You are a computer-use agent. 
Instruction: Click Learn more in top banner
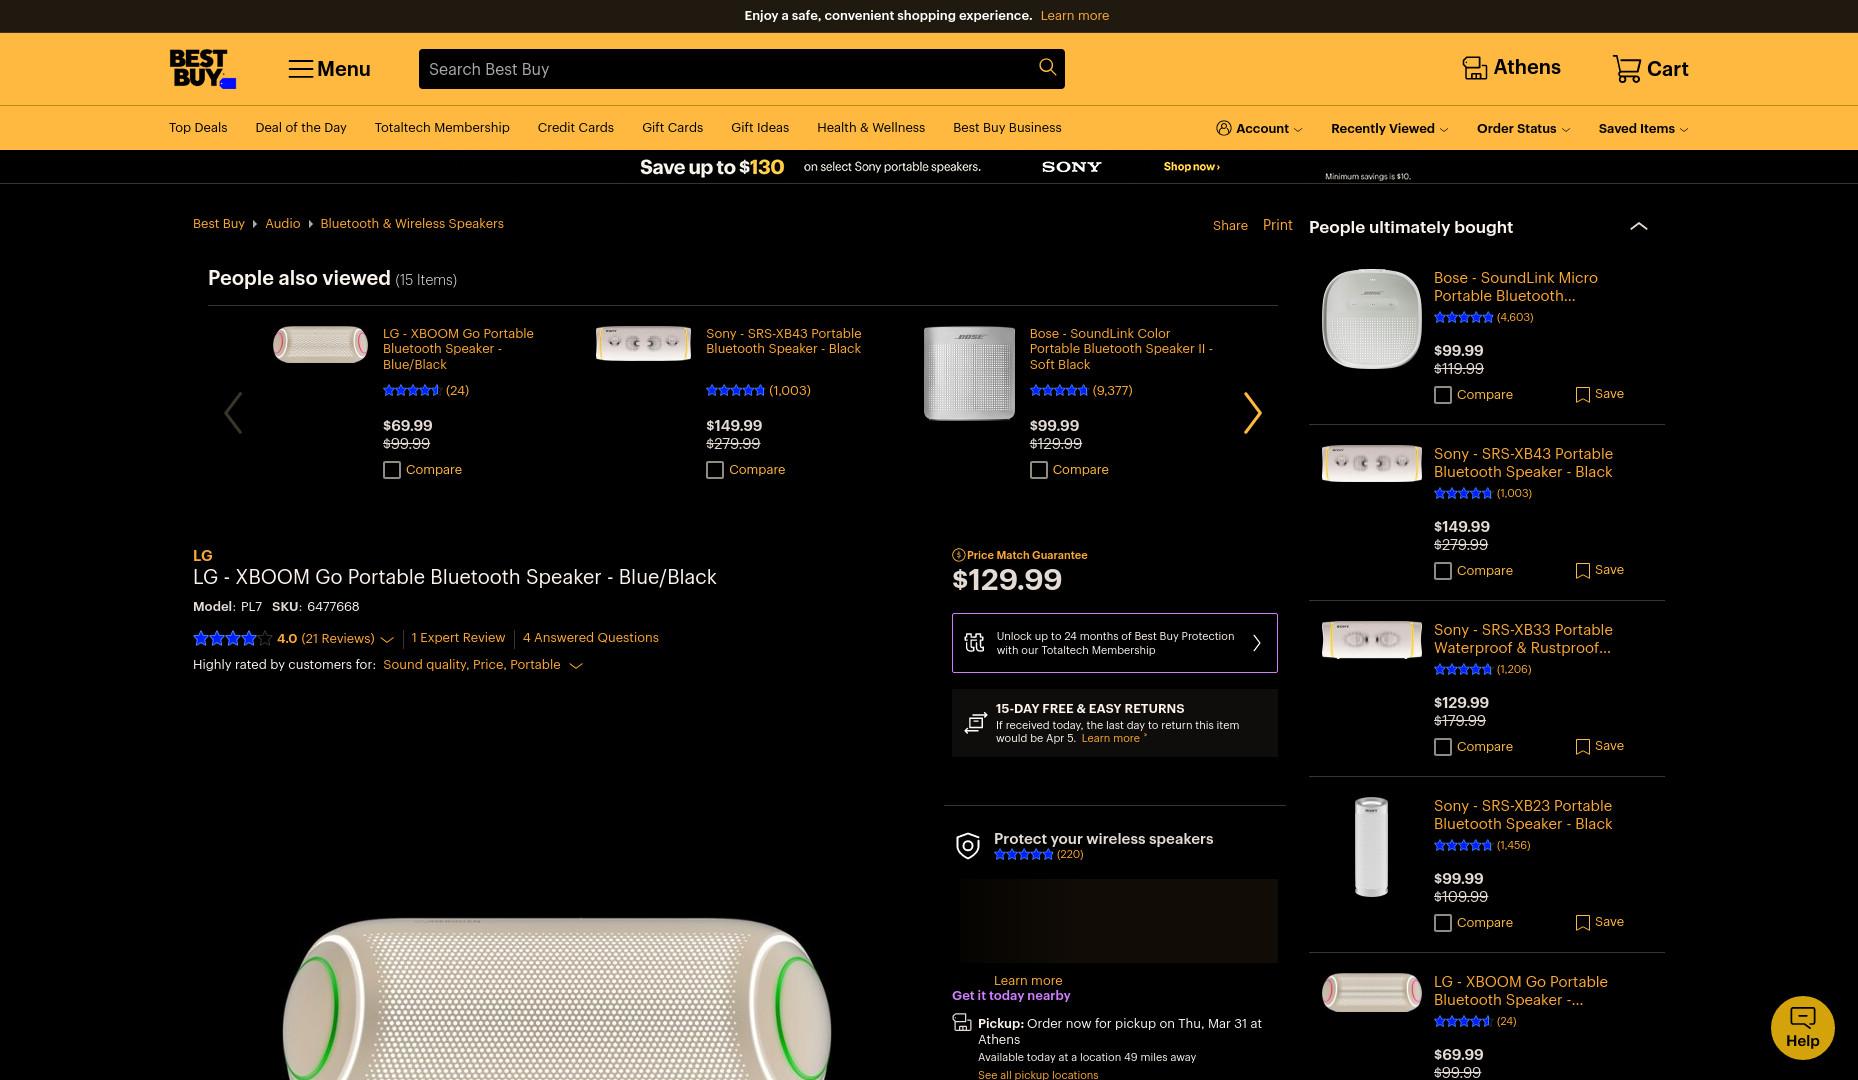pyautogui.click(x=1074, y=16)
